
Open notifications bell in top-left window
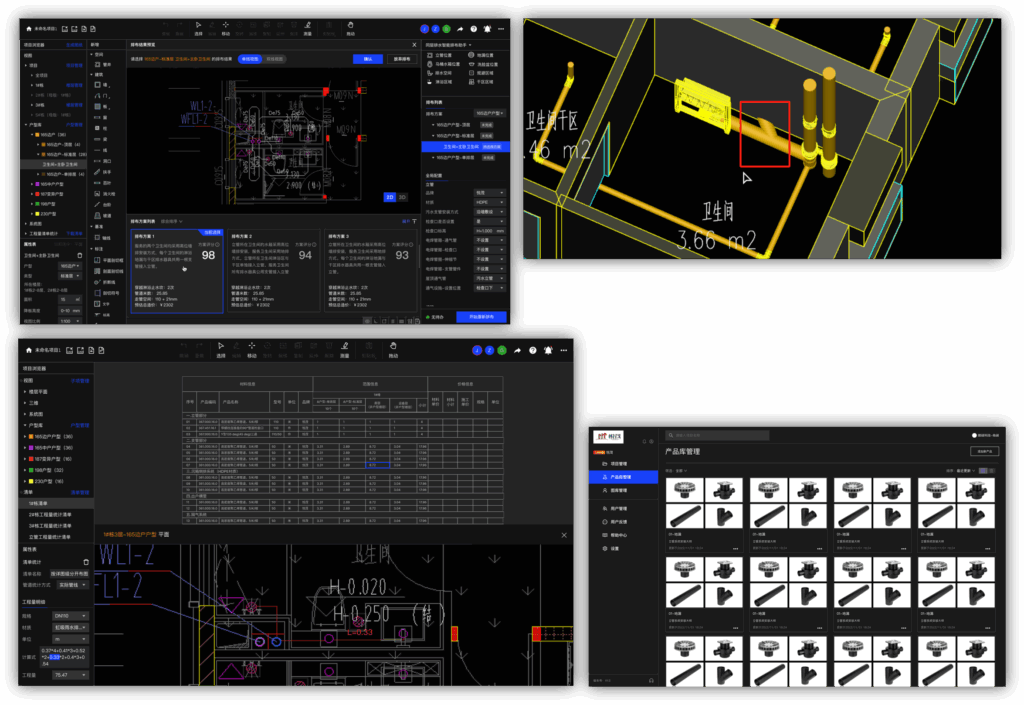point(487,30)
